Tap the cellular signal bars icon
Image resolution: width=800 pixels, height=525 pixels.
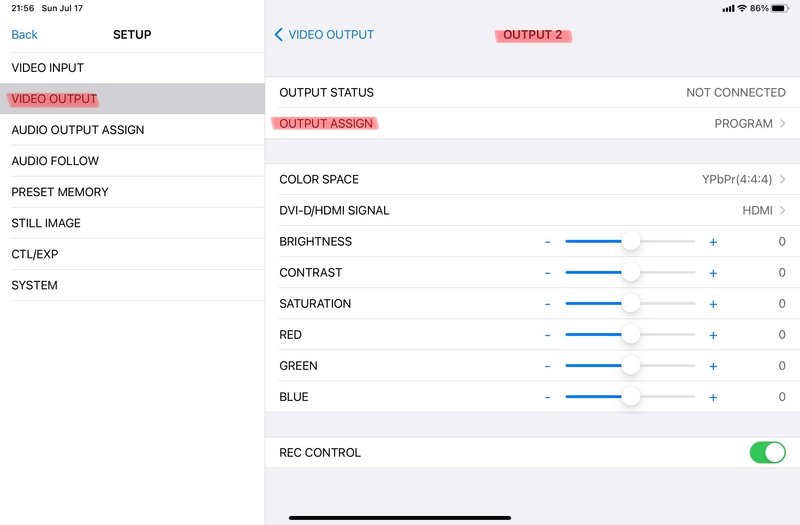[728, 8]
